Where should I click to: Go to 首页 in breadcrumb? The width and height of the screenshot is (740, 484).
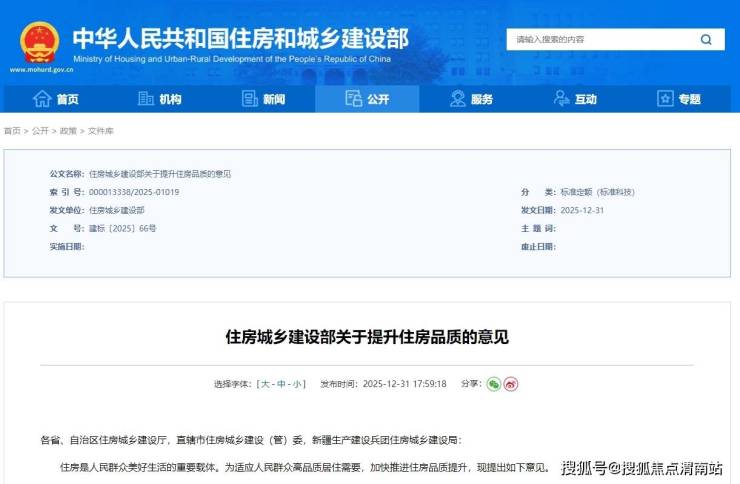12,131
